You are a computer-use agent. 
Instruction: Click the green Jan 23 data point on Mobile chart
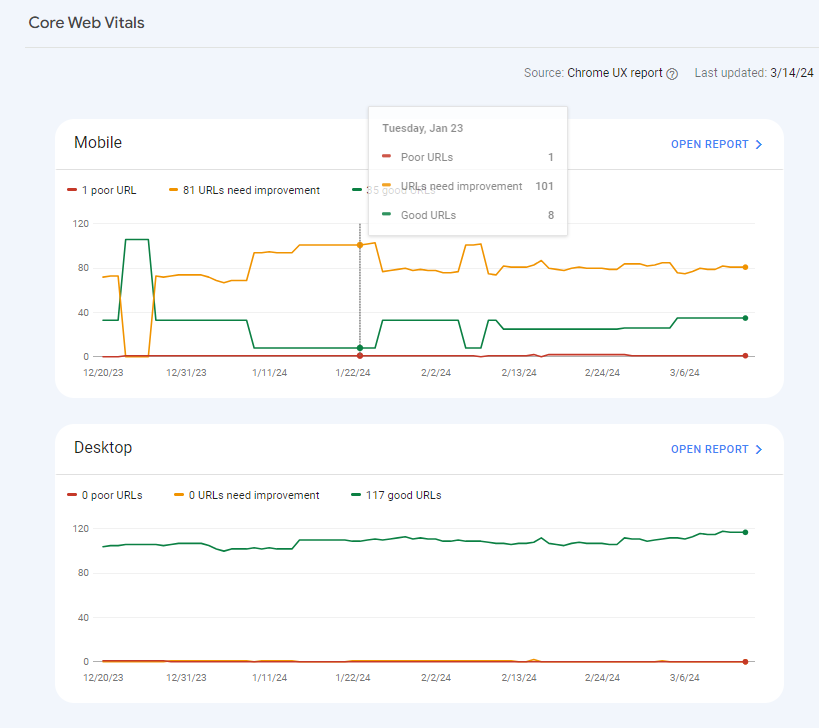point(360,347)
